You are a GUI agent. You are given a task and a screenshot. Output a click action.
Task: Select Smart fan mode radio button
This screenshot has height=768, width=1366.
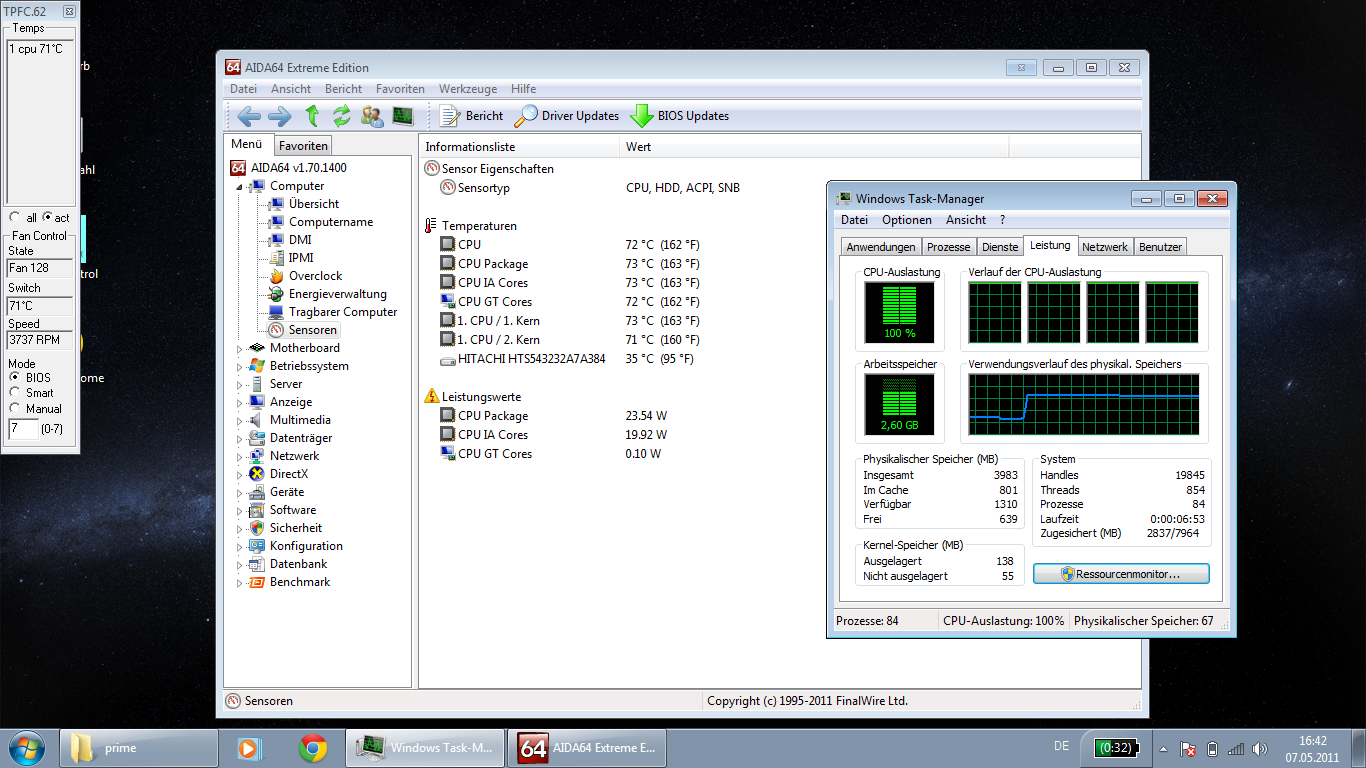(x=15, y=393)
